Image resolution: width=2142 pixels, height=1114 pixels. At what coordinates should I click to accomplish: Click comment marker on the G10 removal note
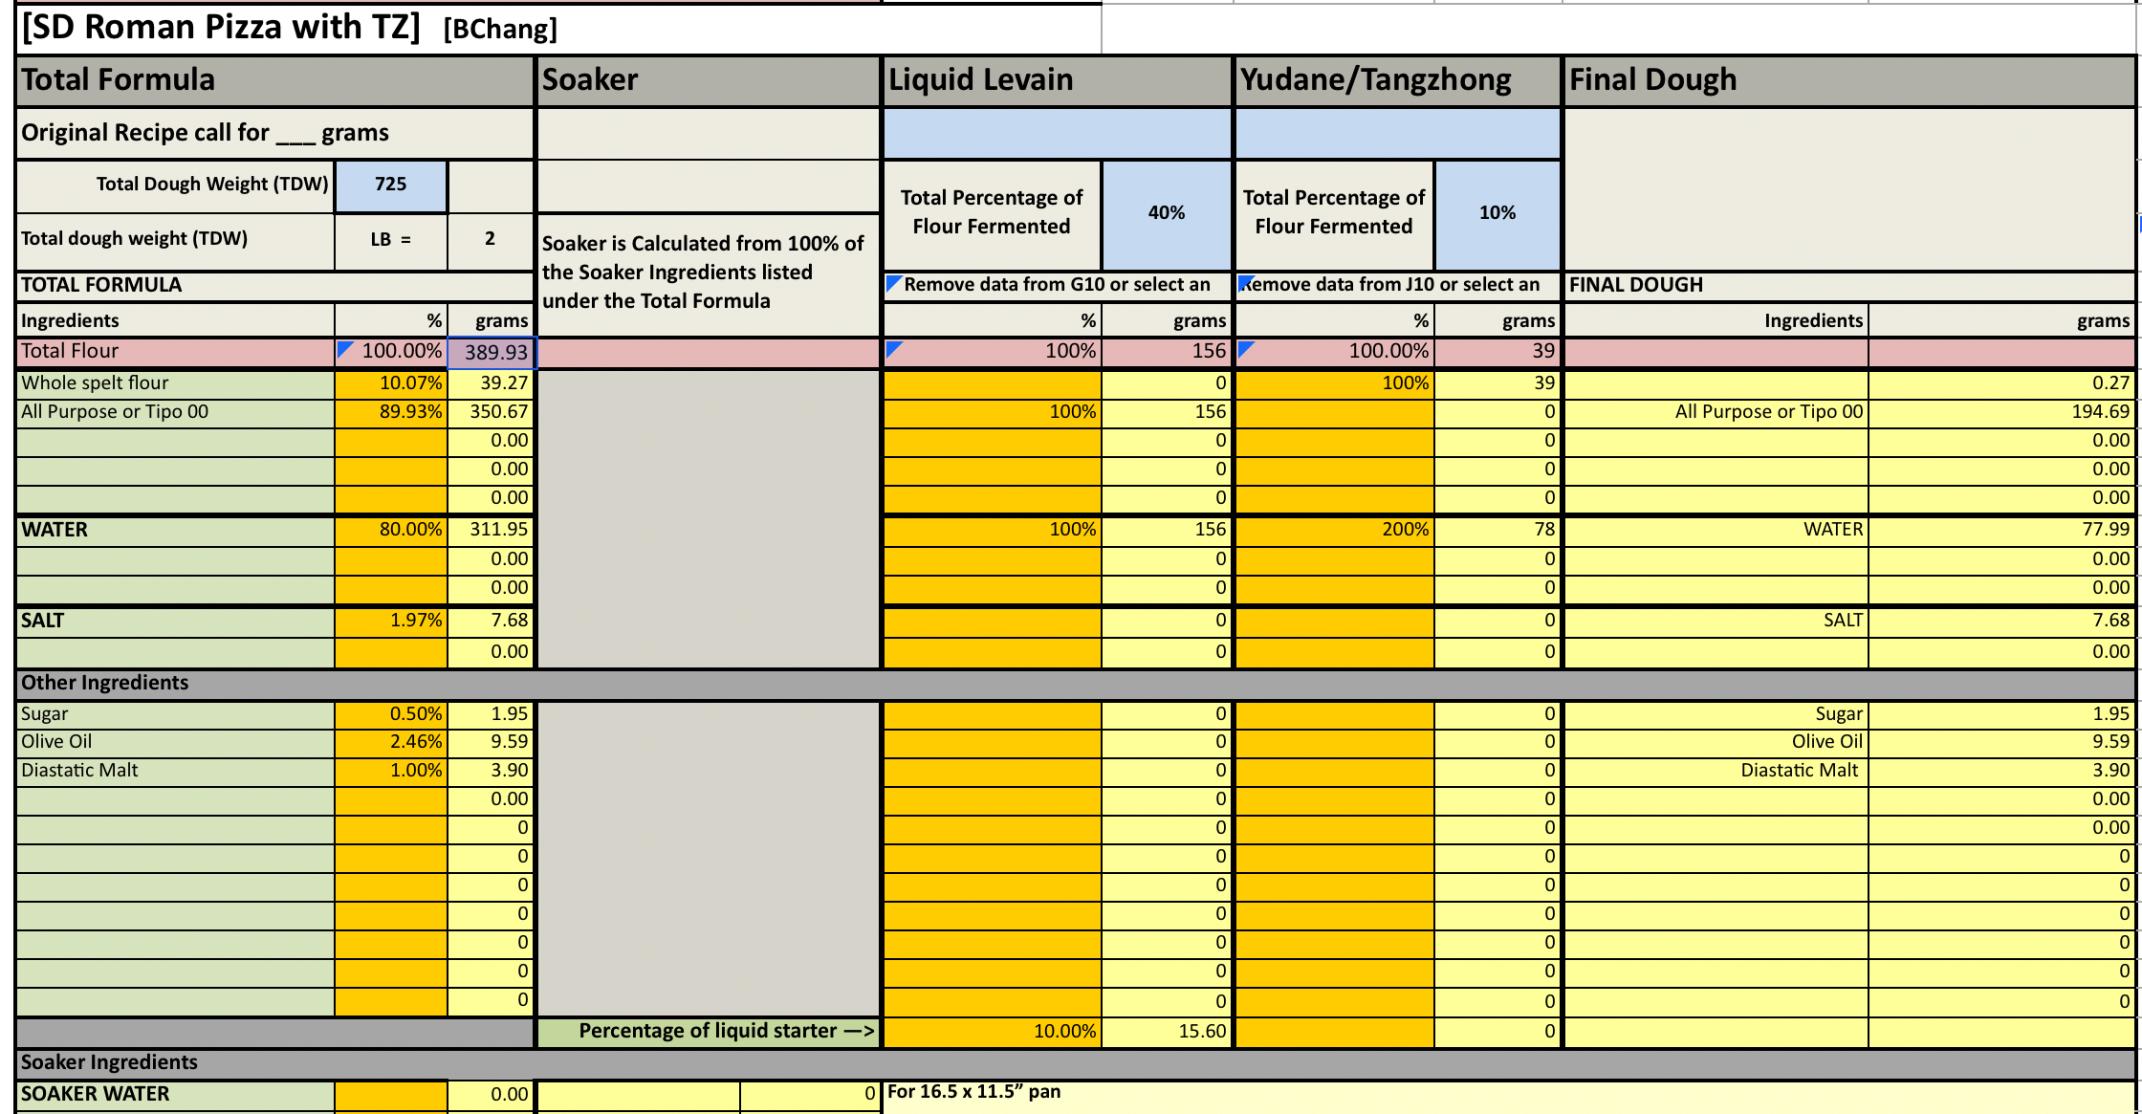coord(893,283)
